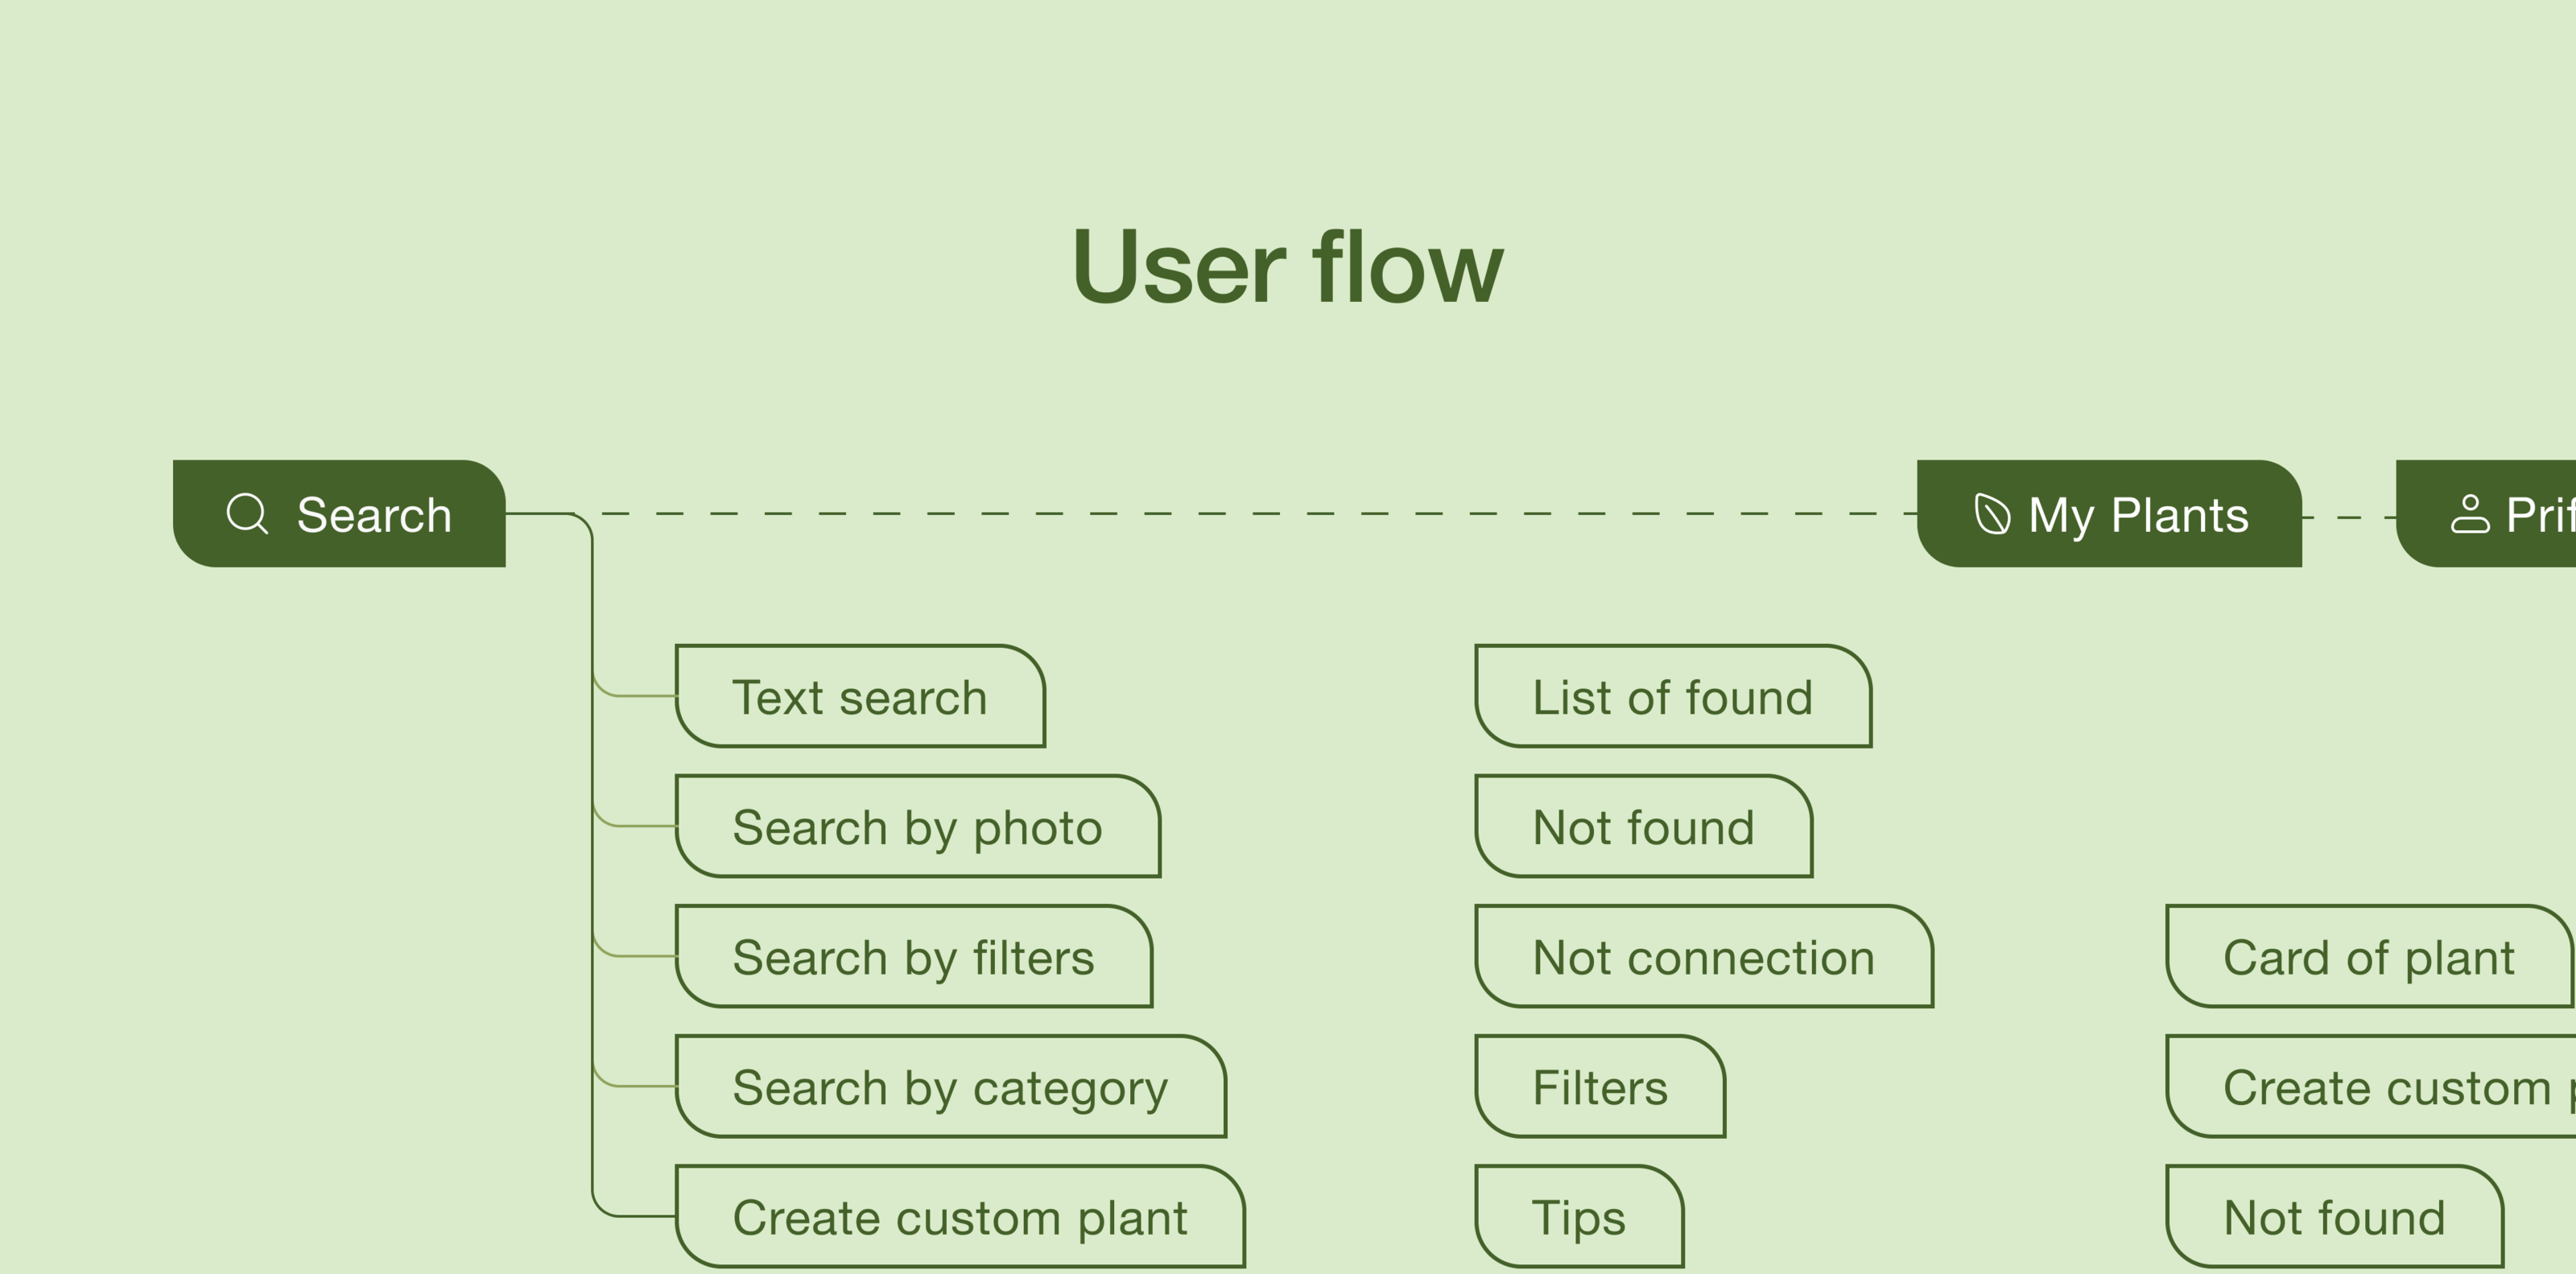Open the Filters node
2576x1274 pixels.
coord(1600,1087)
